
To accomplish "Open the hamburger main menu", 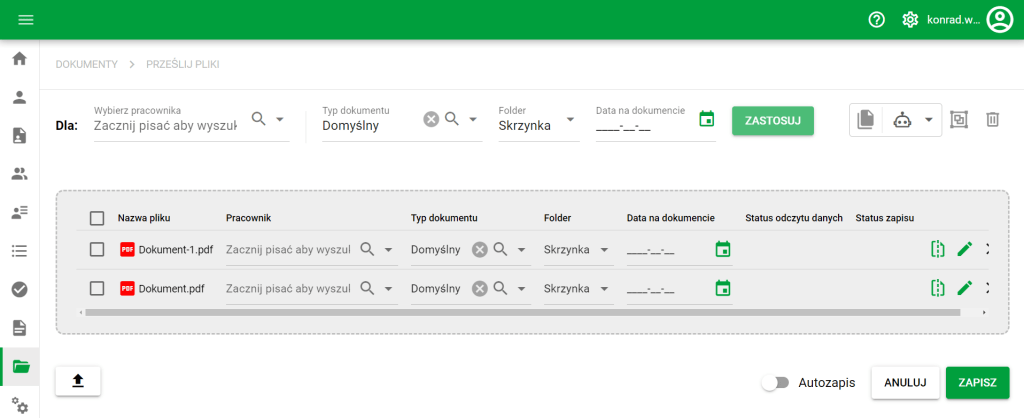I will (x=25, y=20).
